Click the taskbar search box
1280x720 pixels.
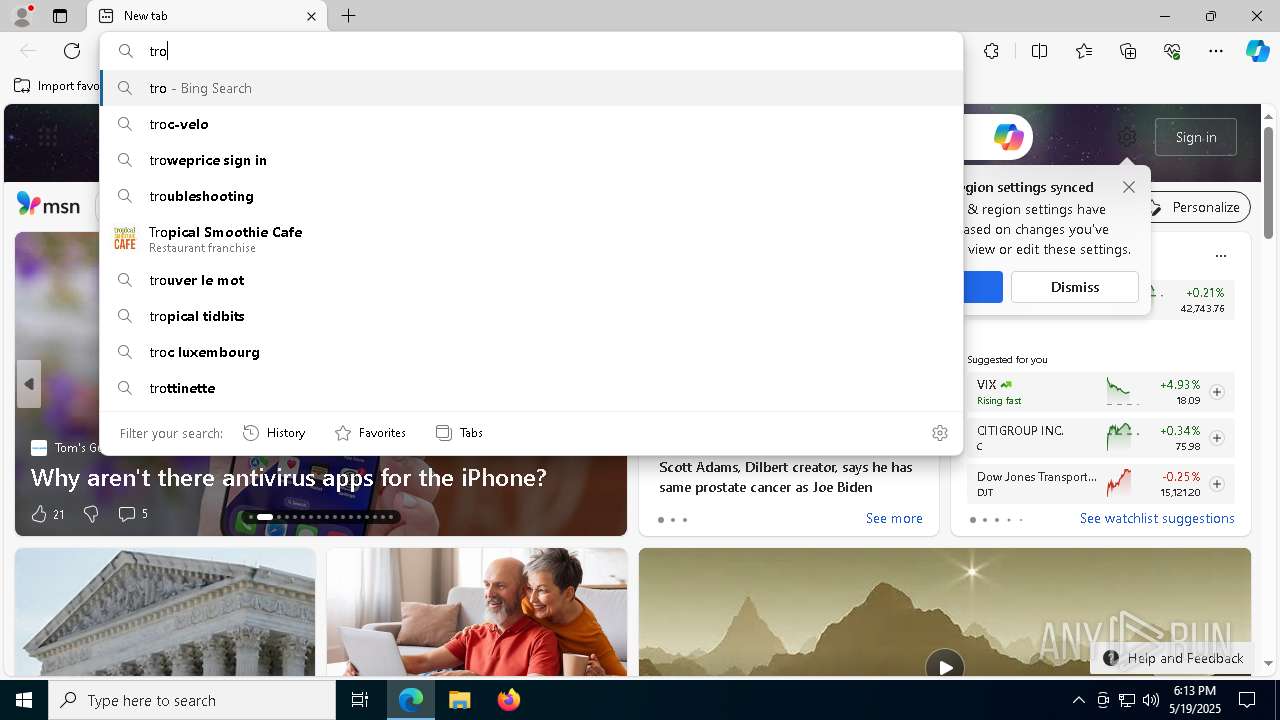(192, 700)
